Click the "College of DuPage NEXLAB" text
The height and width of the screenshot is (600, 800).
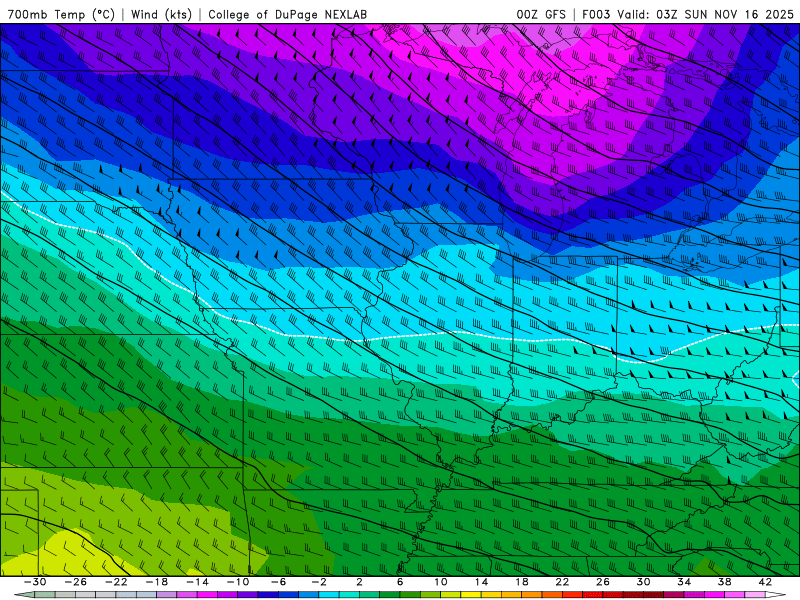click(x=287, y=14)
